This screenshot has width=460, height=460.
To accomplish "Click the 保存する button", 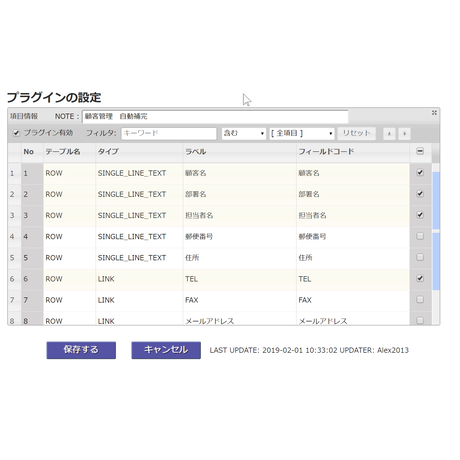I will click(81, 350).
